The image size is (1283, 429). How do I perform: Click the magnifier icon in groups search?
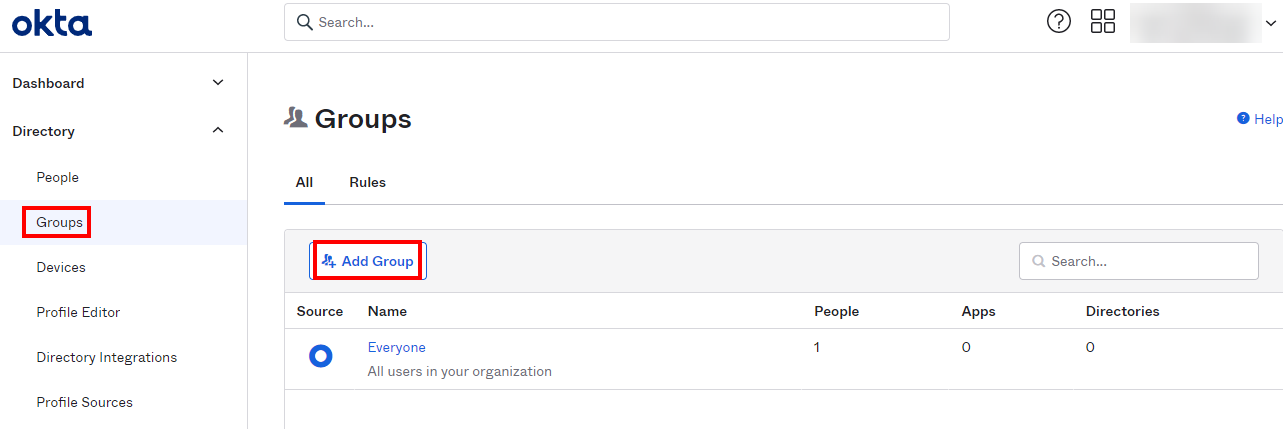(1039, 261)
